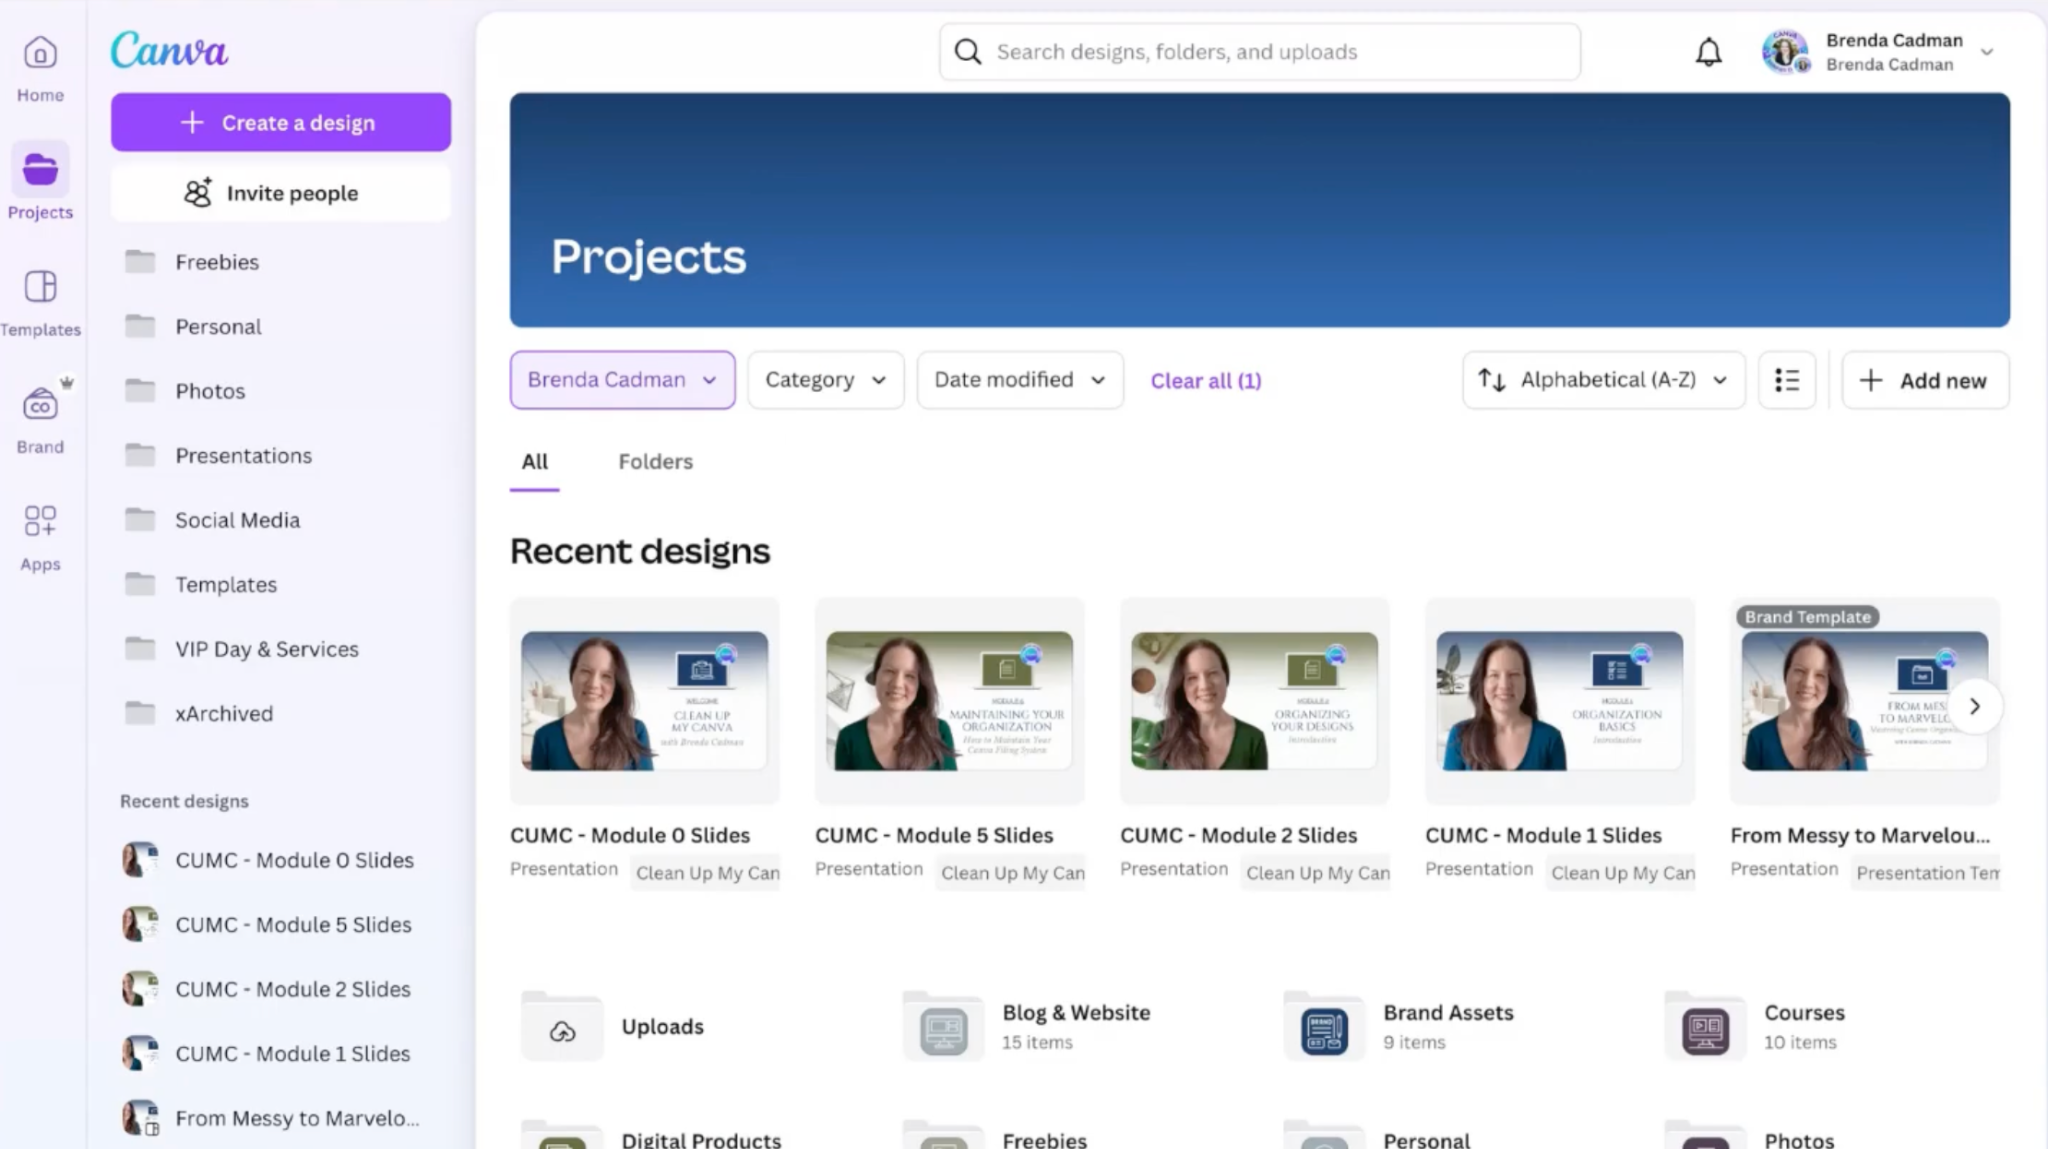Screen dimensions: 2048x1149
Task: Open VIP Day & Services folder
Action: 280,649
